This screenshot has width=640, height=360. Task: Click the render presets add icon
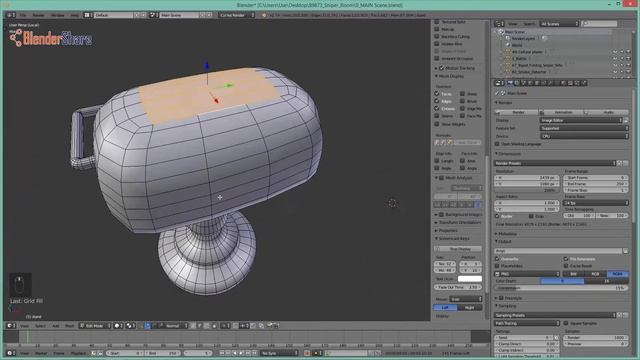(620, 163)
